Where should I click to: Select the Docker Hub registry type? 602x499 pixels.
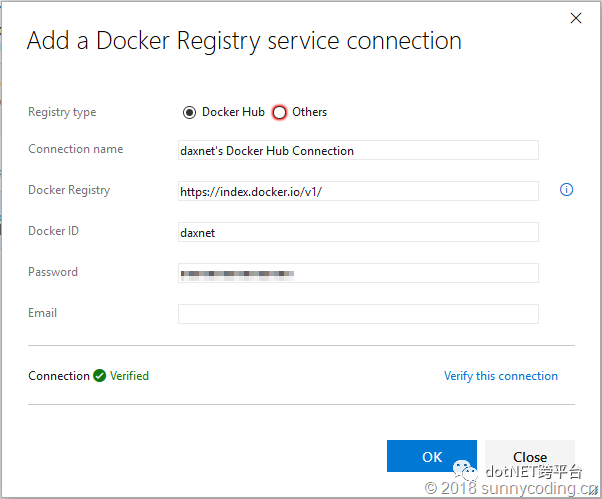190,112
